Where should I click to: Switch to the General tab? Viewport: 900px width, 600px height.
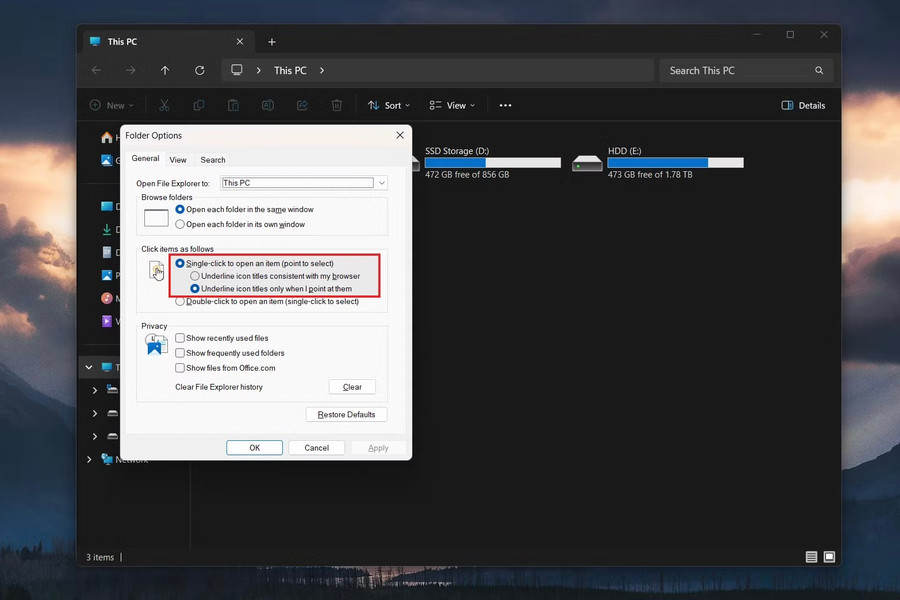[145, 158]
